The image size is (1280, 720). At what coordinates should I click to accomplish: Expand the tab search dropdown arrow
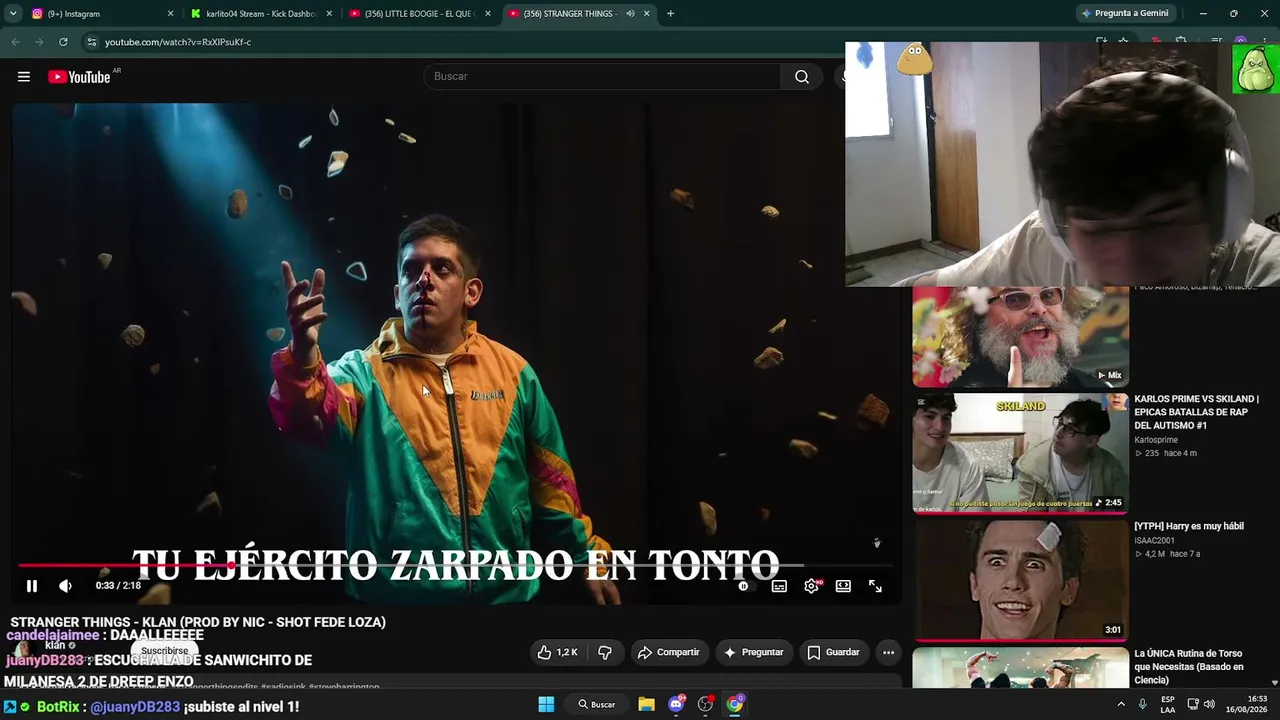pos(13,14)
